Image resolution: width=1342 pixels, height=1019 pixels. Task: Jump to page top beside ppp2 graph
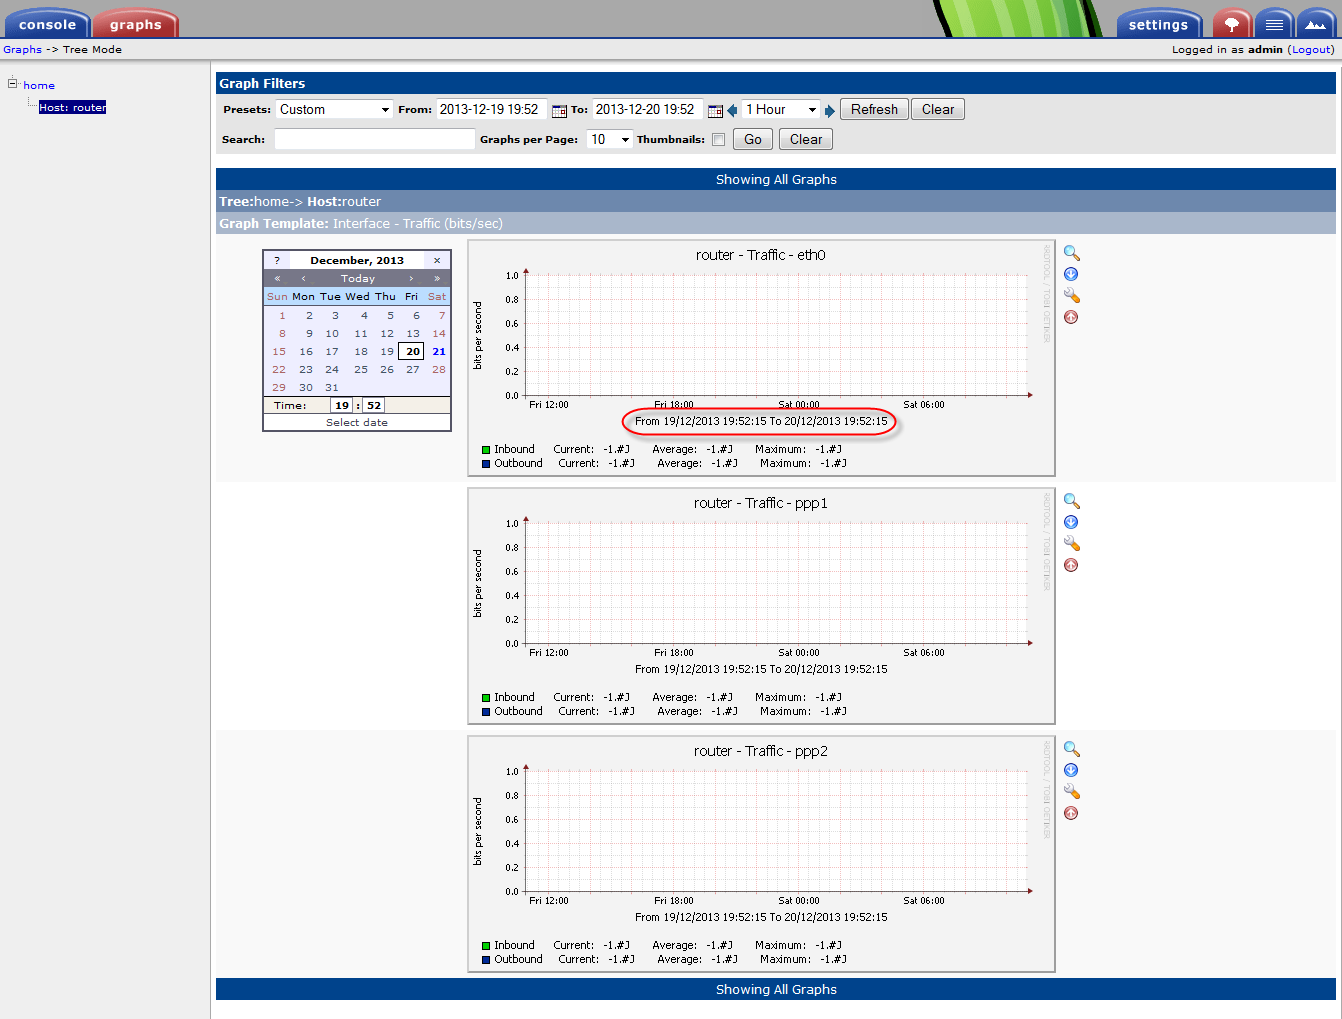pyautogui.click(x=1071, y=813)
